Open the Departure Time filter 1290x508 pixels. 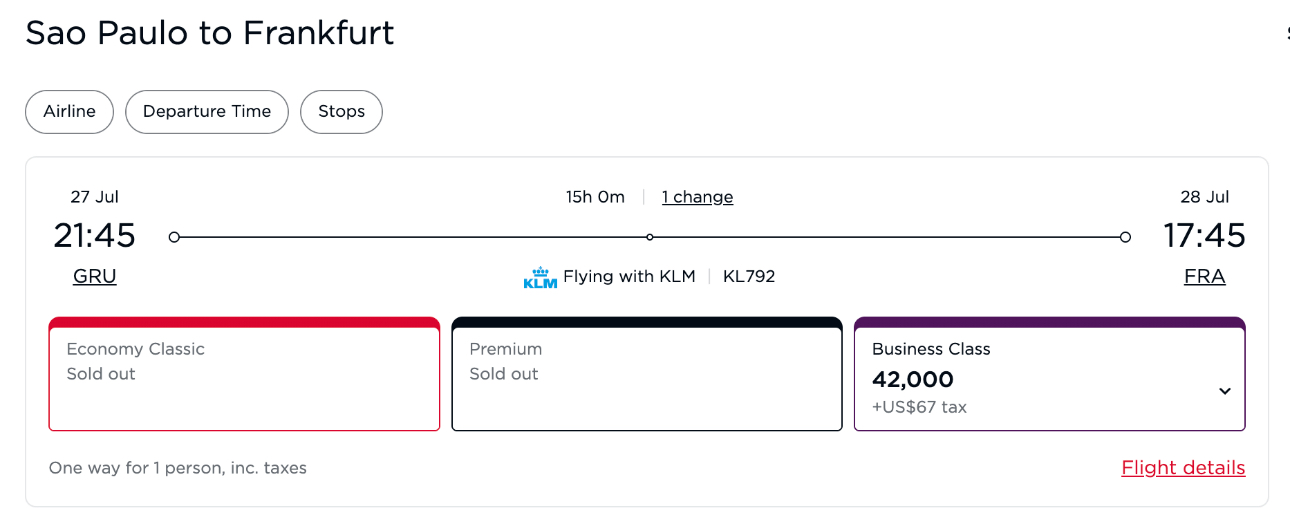[x=207, y=112]
